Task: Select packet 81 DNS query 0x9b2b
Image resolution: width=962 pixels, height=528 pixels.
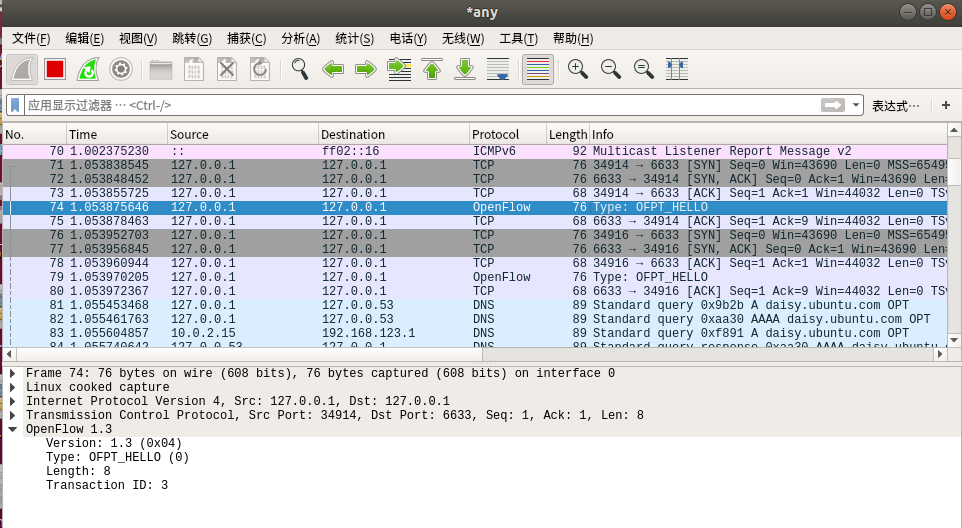Action: coord(475,305)
